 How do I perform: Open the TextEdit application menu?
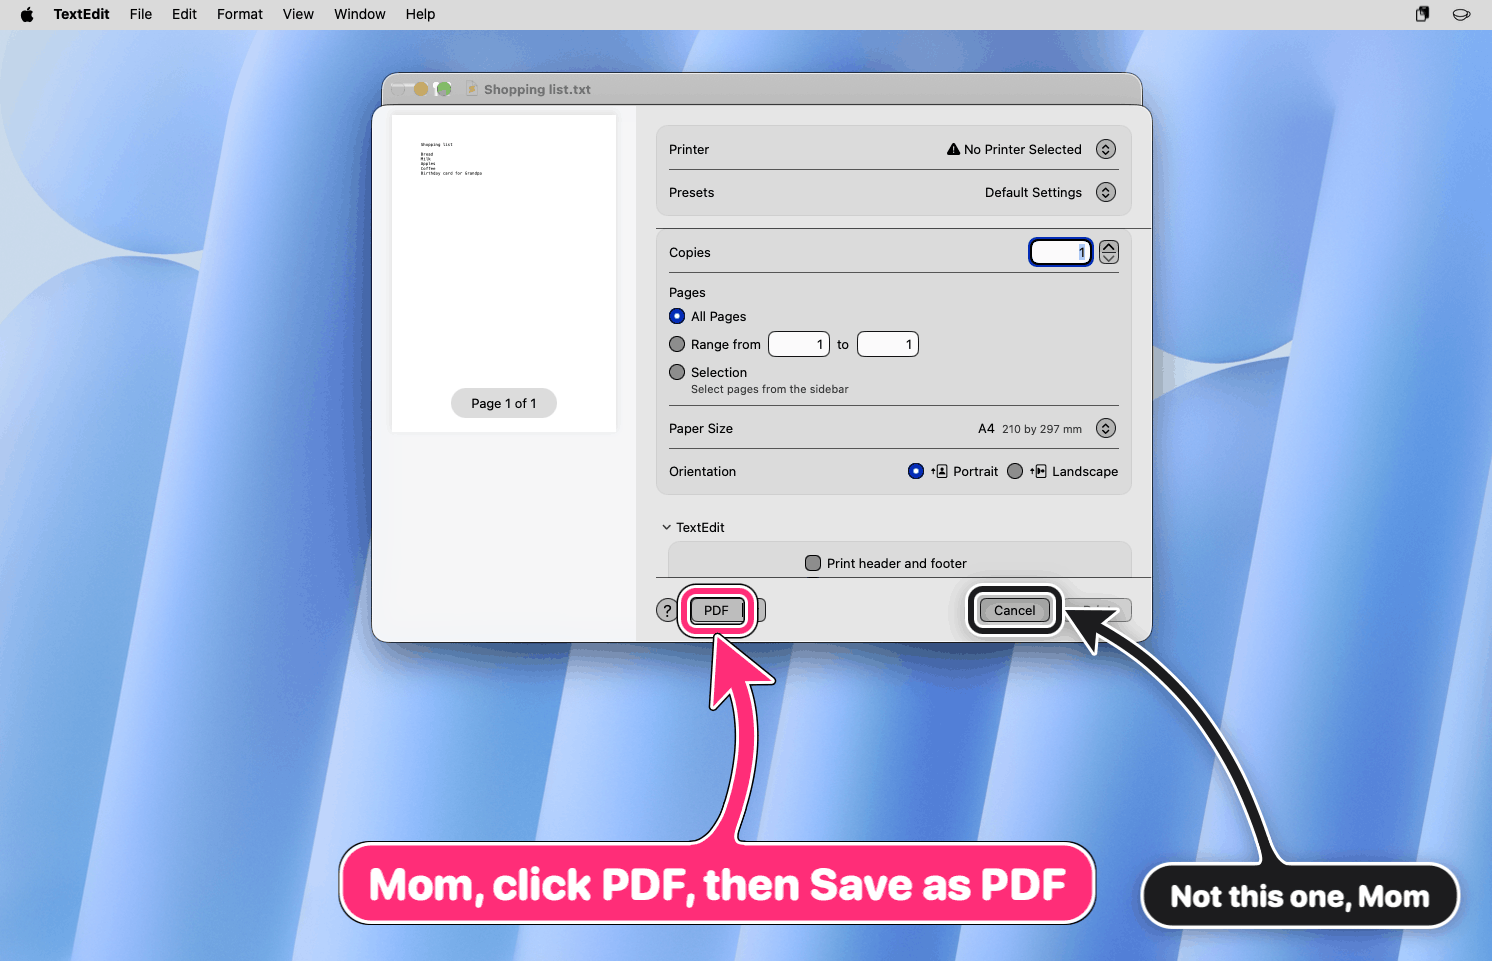coord(81,14)
